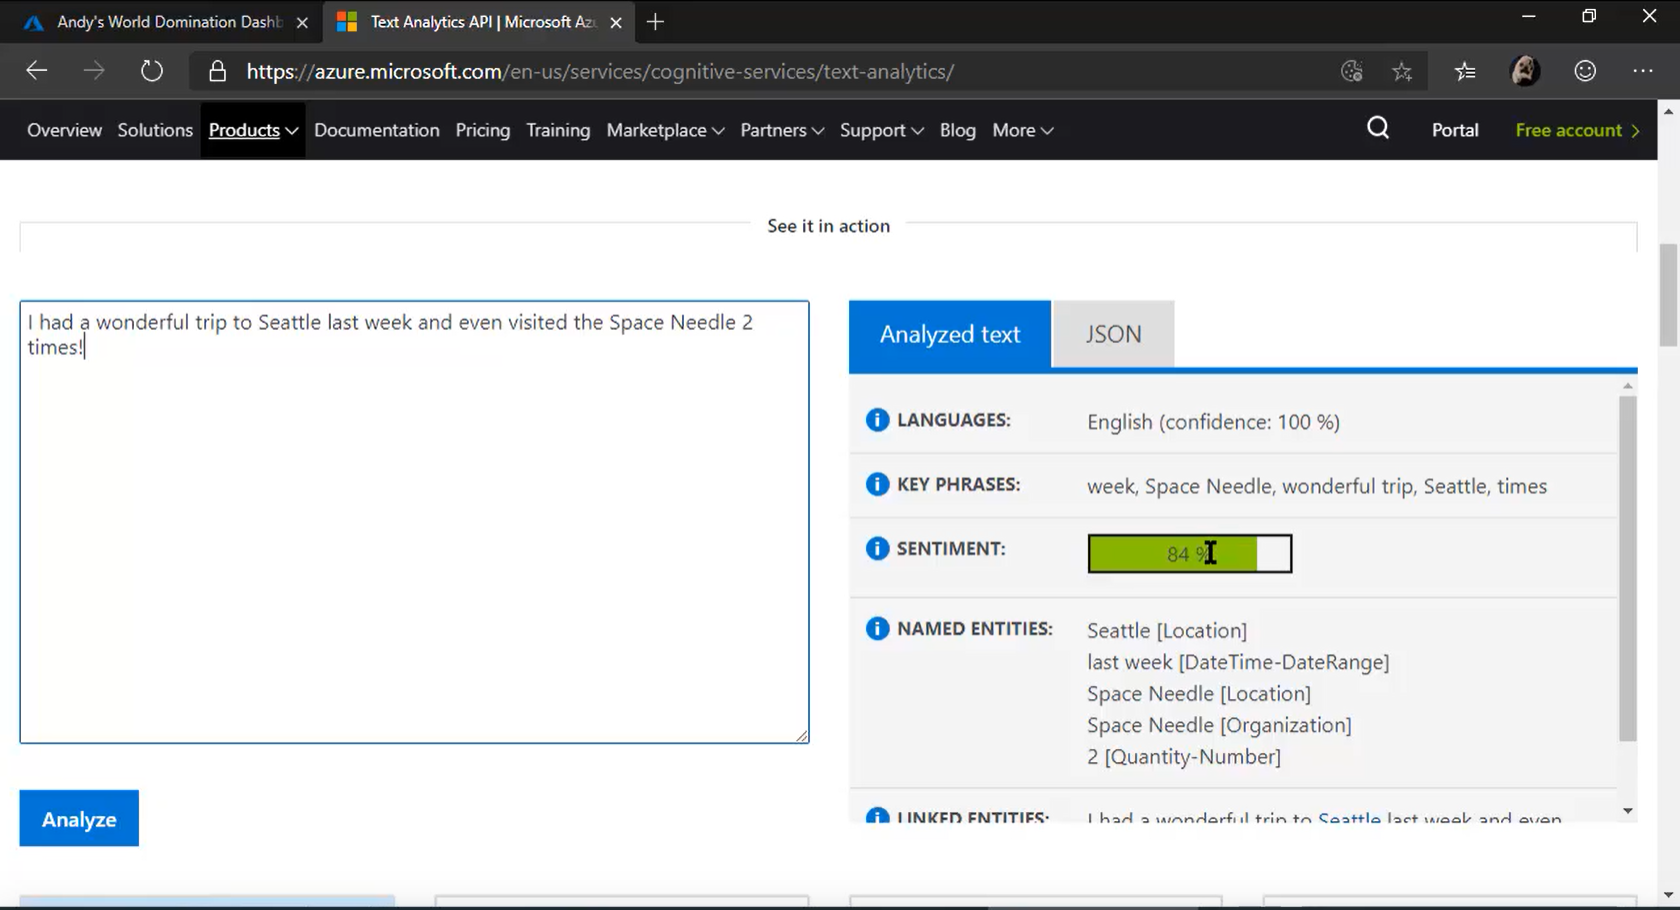The image size is (1680, 910).
Task: Click the Seattle linked entity link
Action: tap(1349, 817)
